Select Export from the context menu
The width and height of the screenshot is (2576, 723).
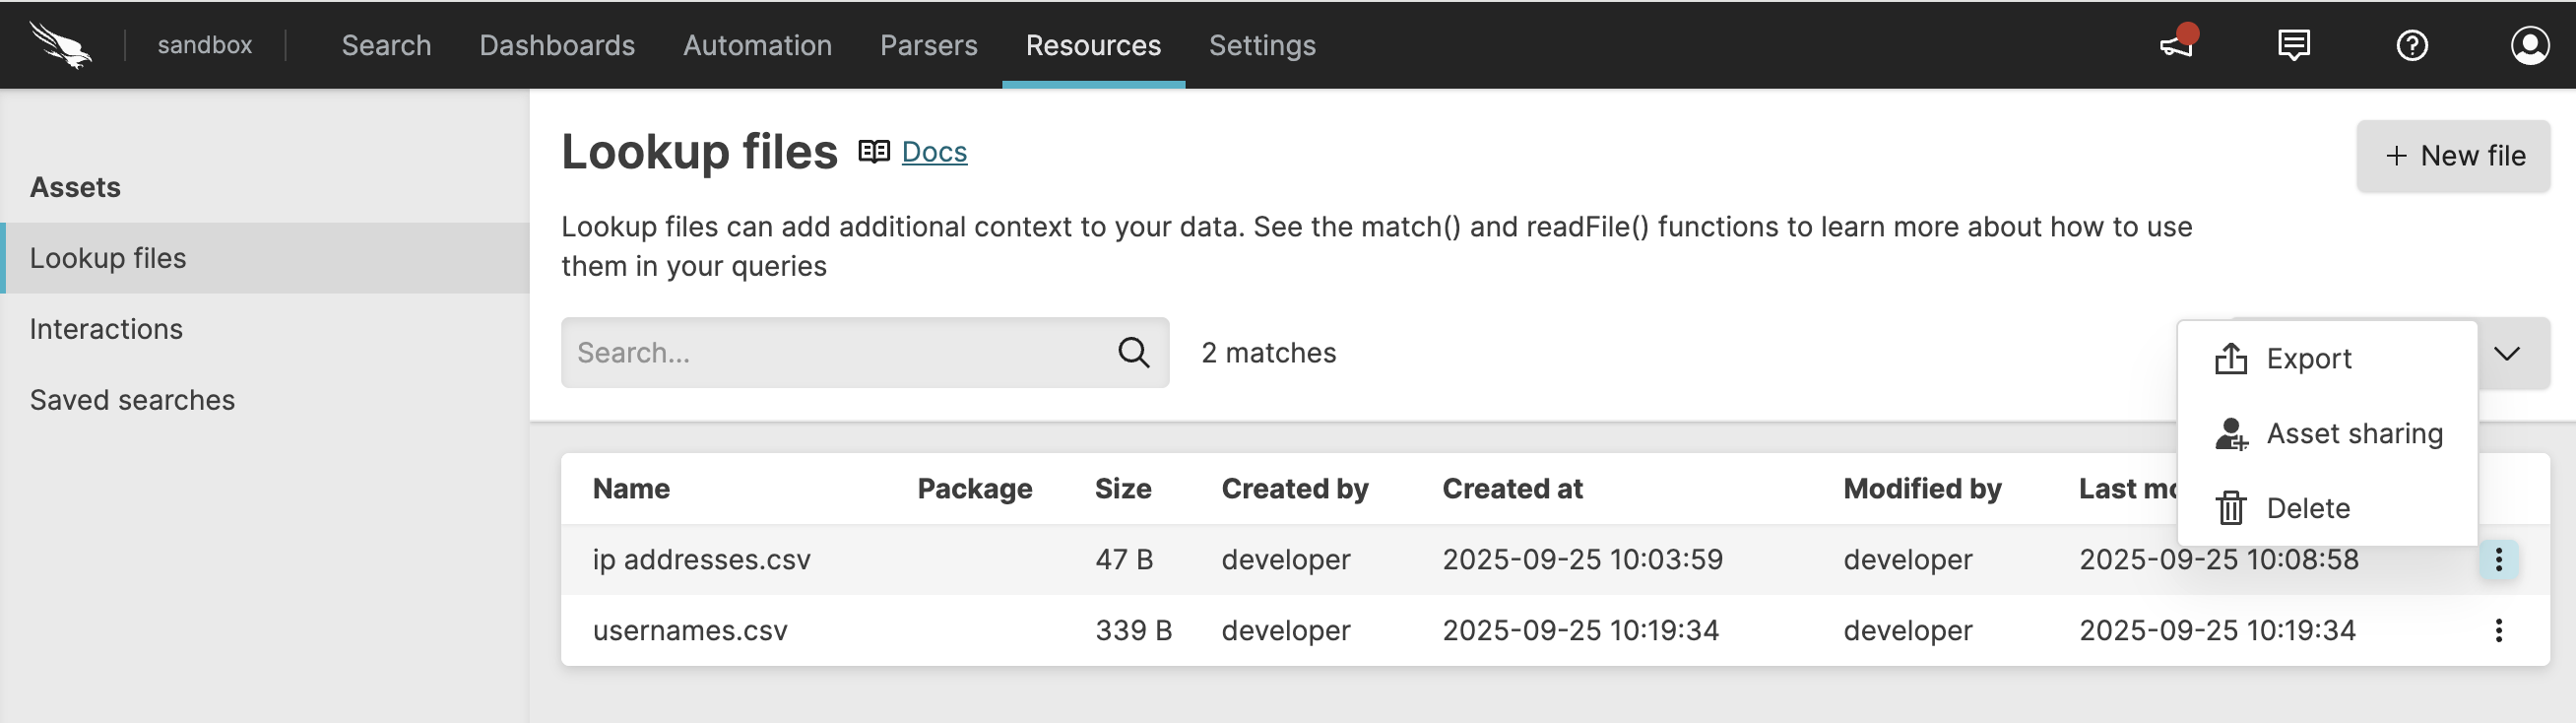tap(2308, 358)
